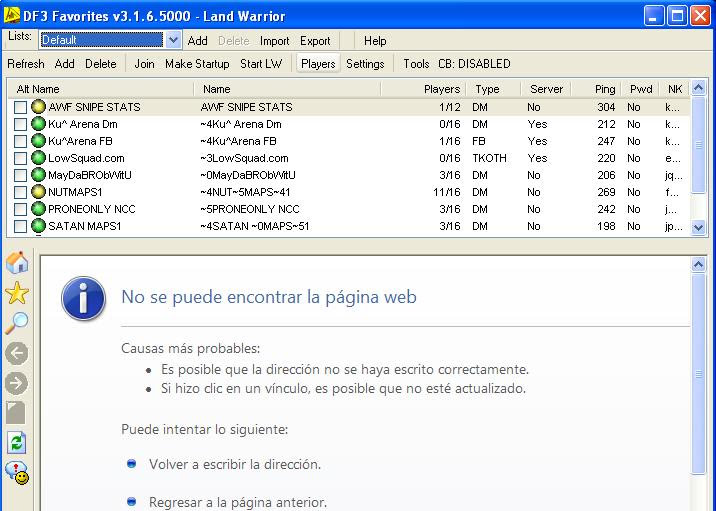Click the green status ball of PRONEONLY NCC
This screenshot has height=511, width=716.
(38, 209)
